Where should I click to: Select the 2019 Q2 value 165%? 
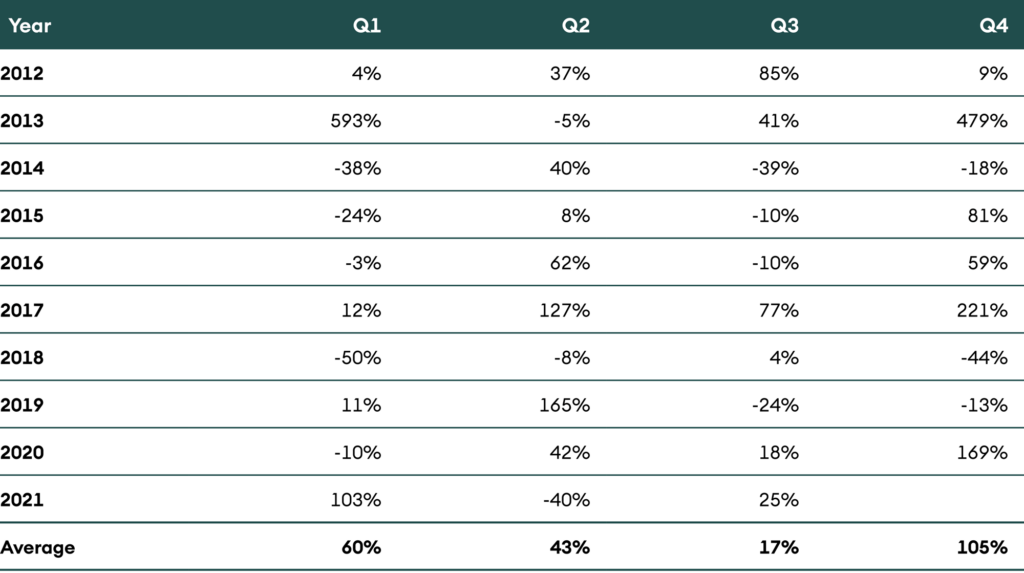click(x=565, y=405)
